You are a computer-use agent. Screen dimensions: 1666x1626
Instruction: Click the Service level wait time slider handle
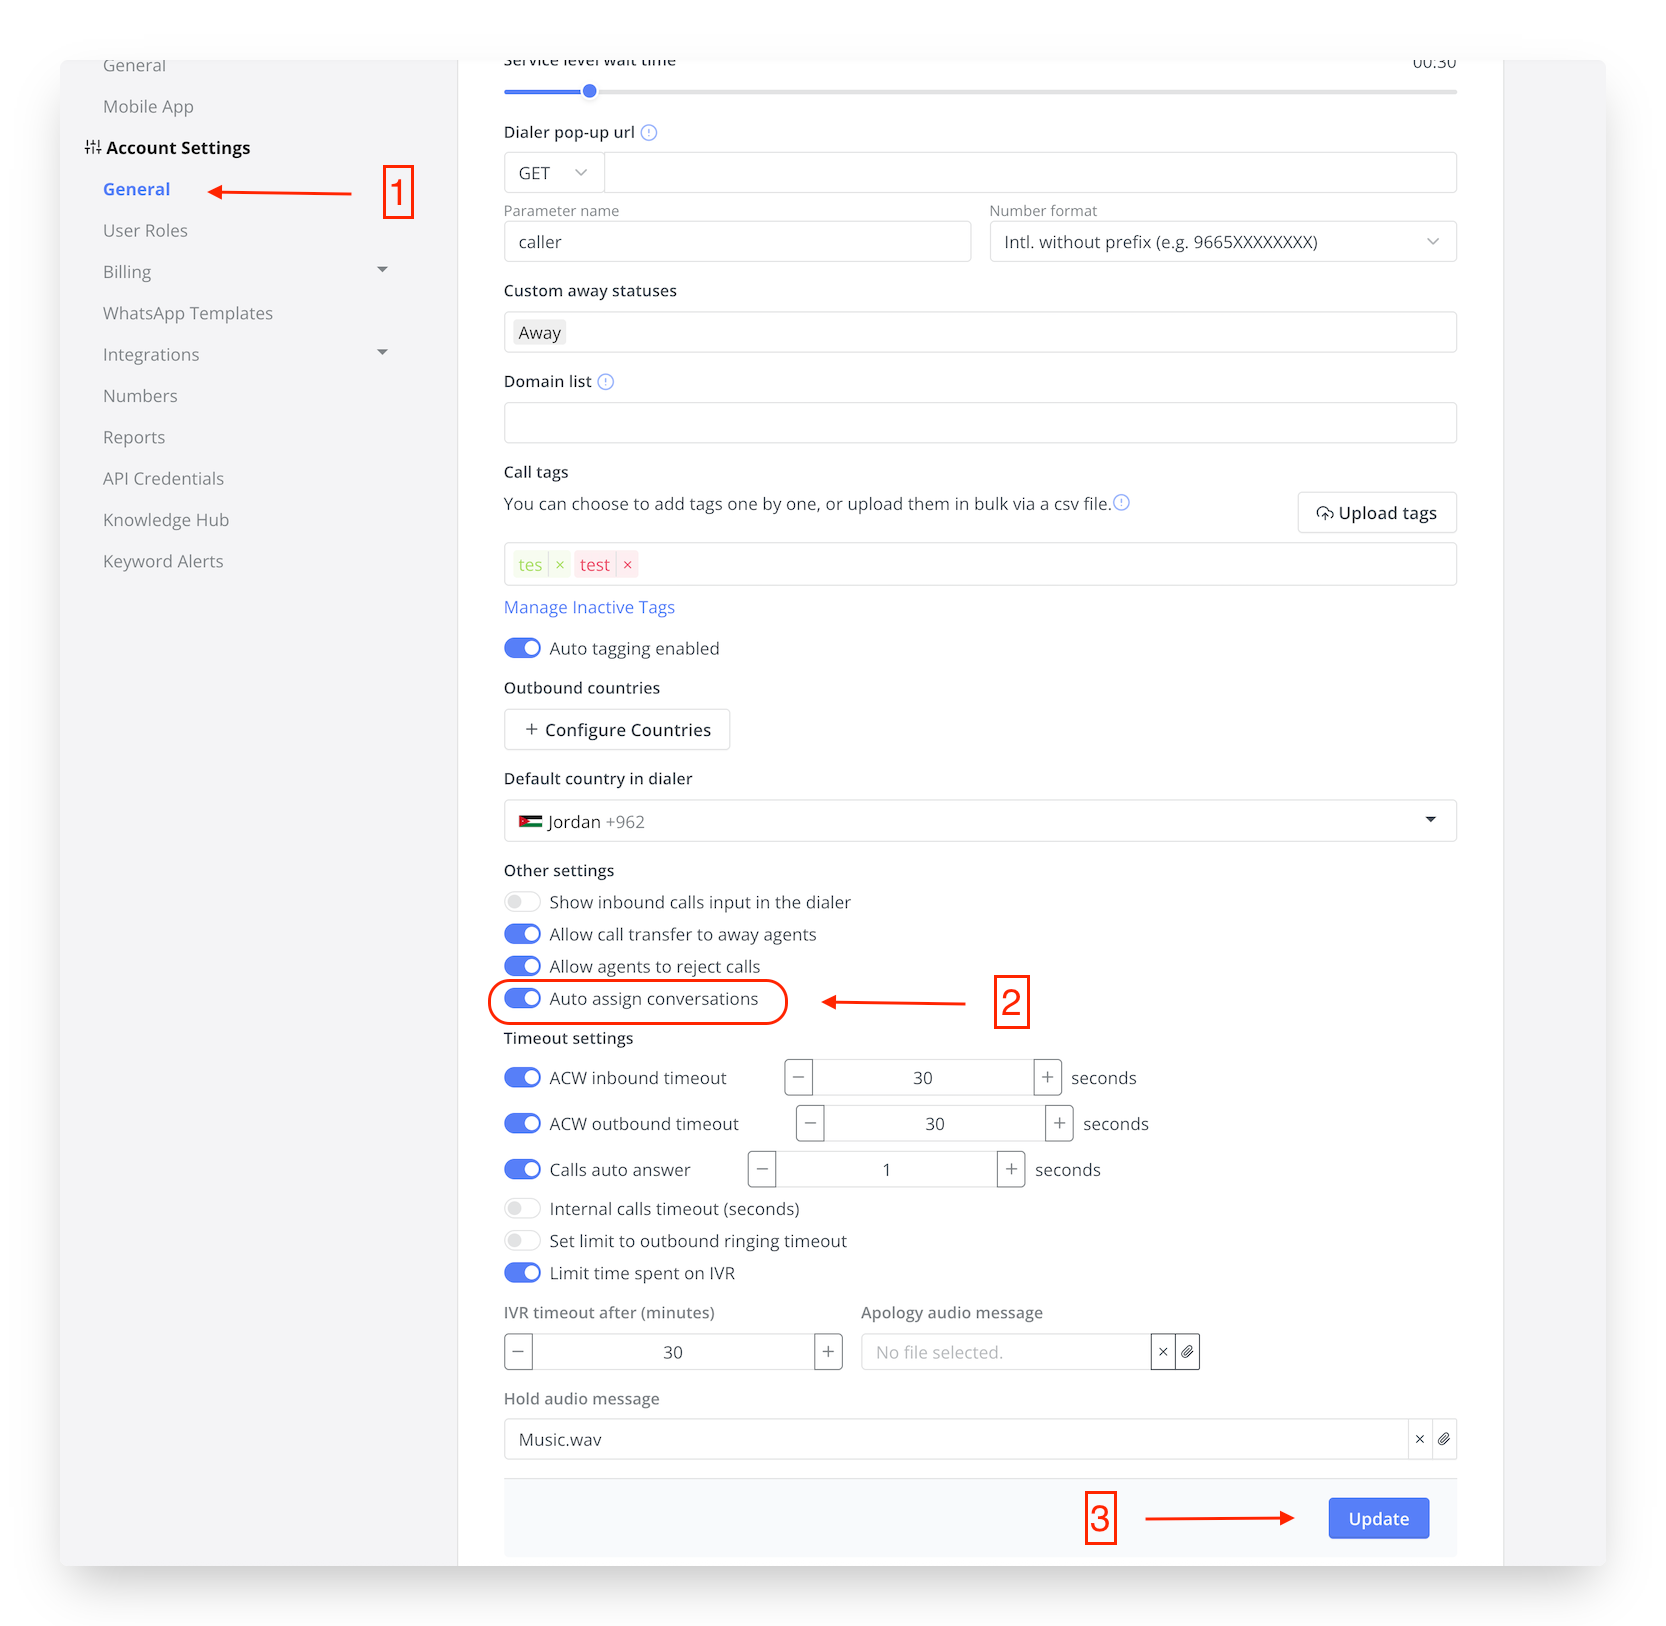[x=590, y=91]
